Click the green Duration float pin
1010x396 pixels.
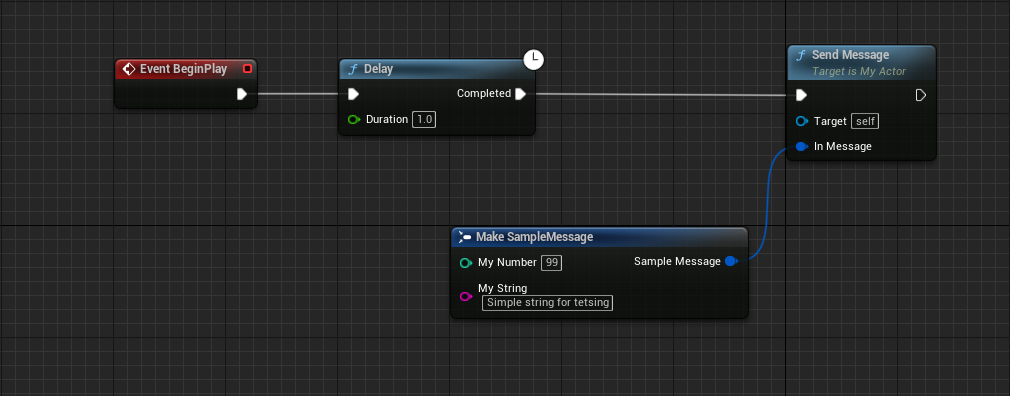tap(354, 119)
